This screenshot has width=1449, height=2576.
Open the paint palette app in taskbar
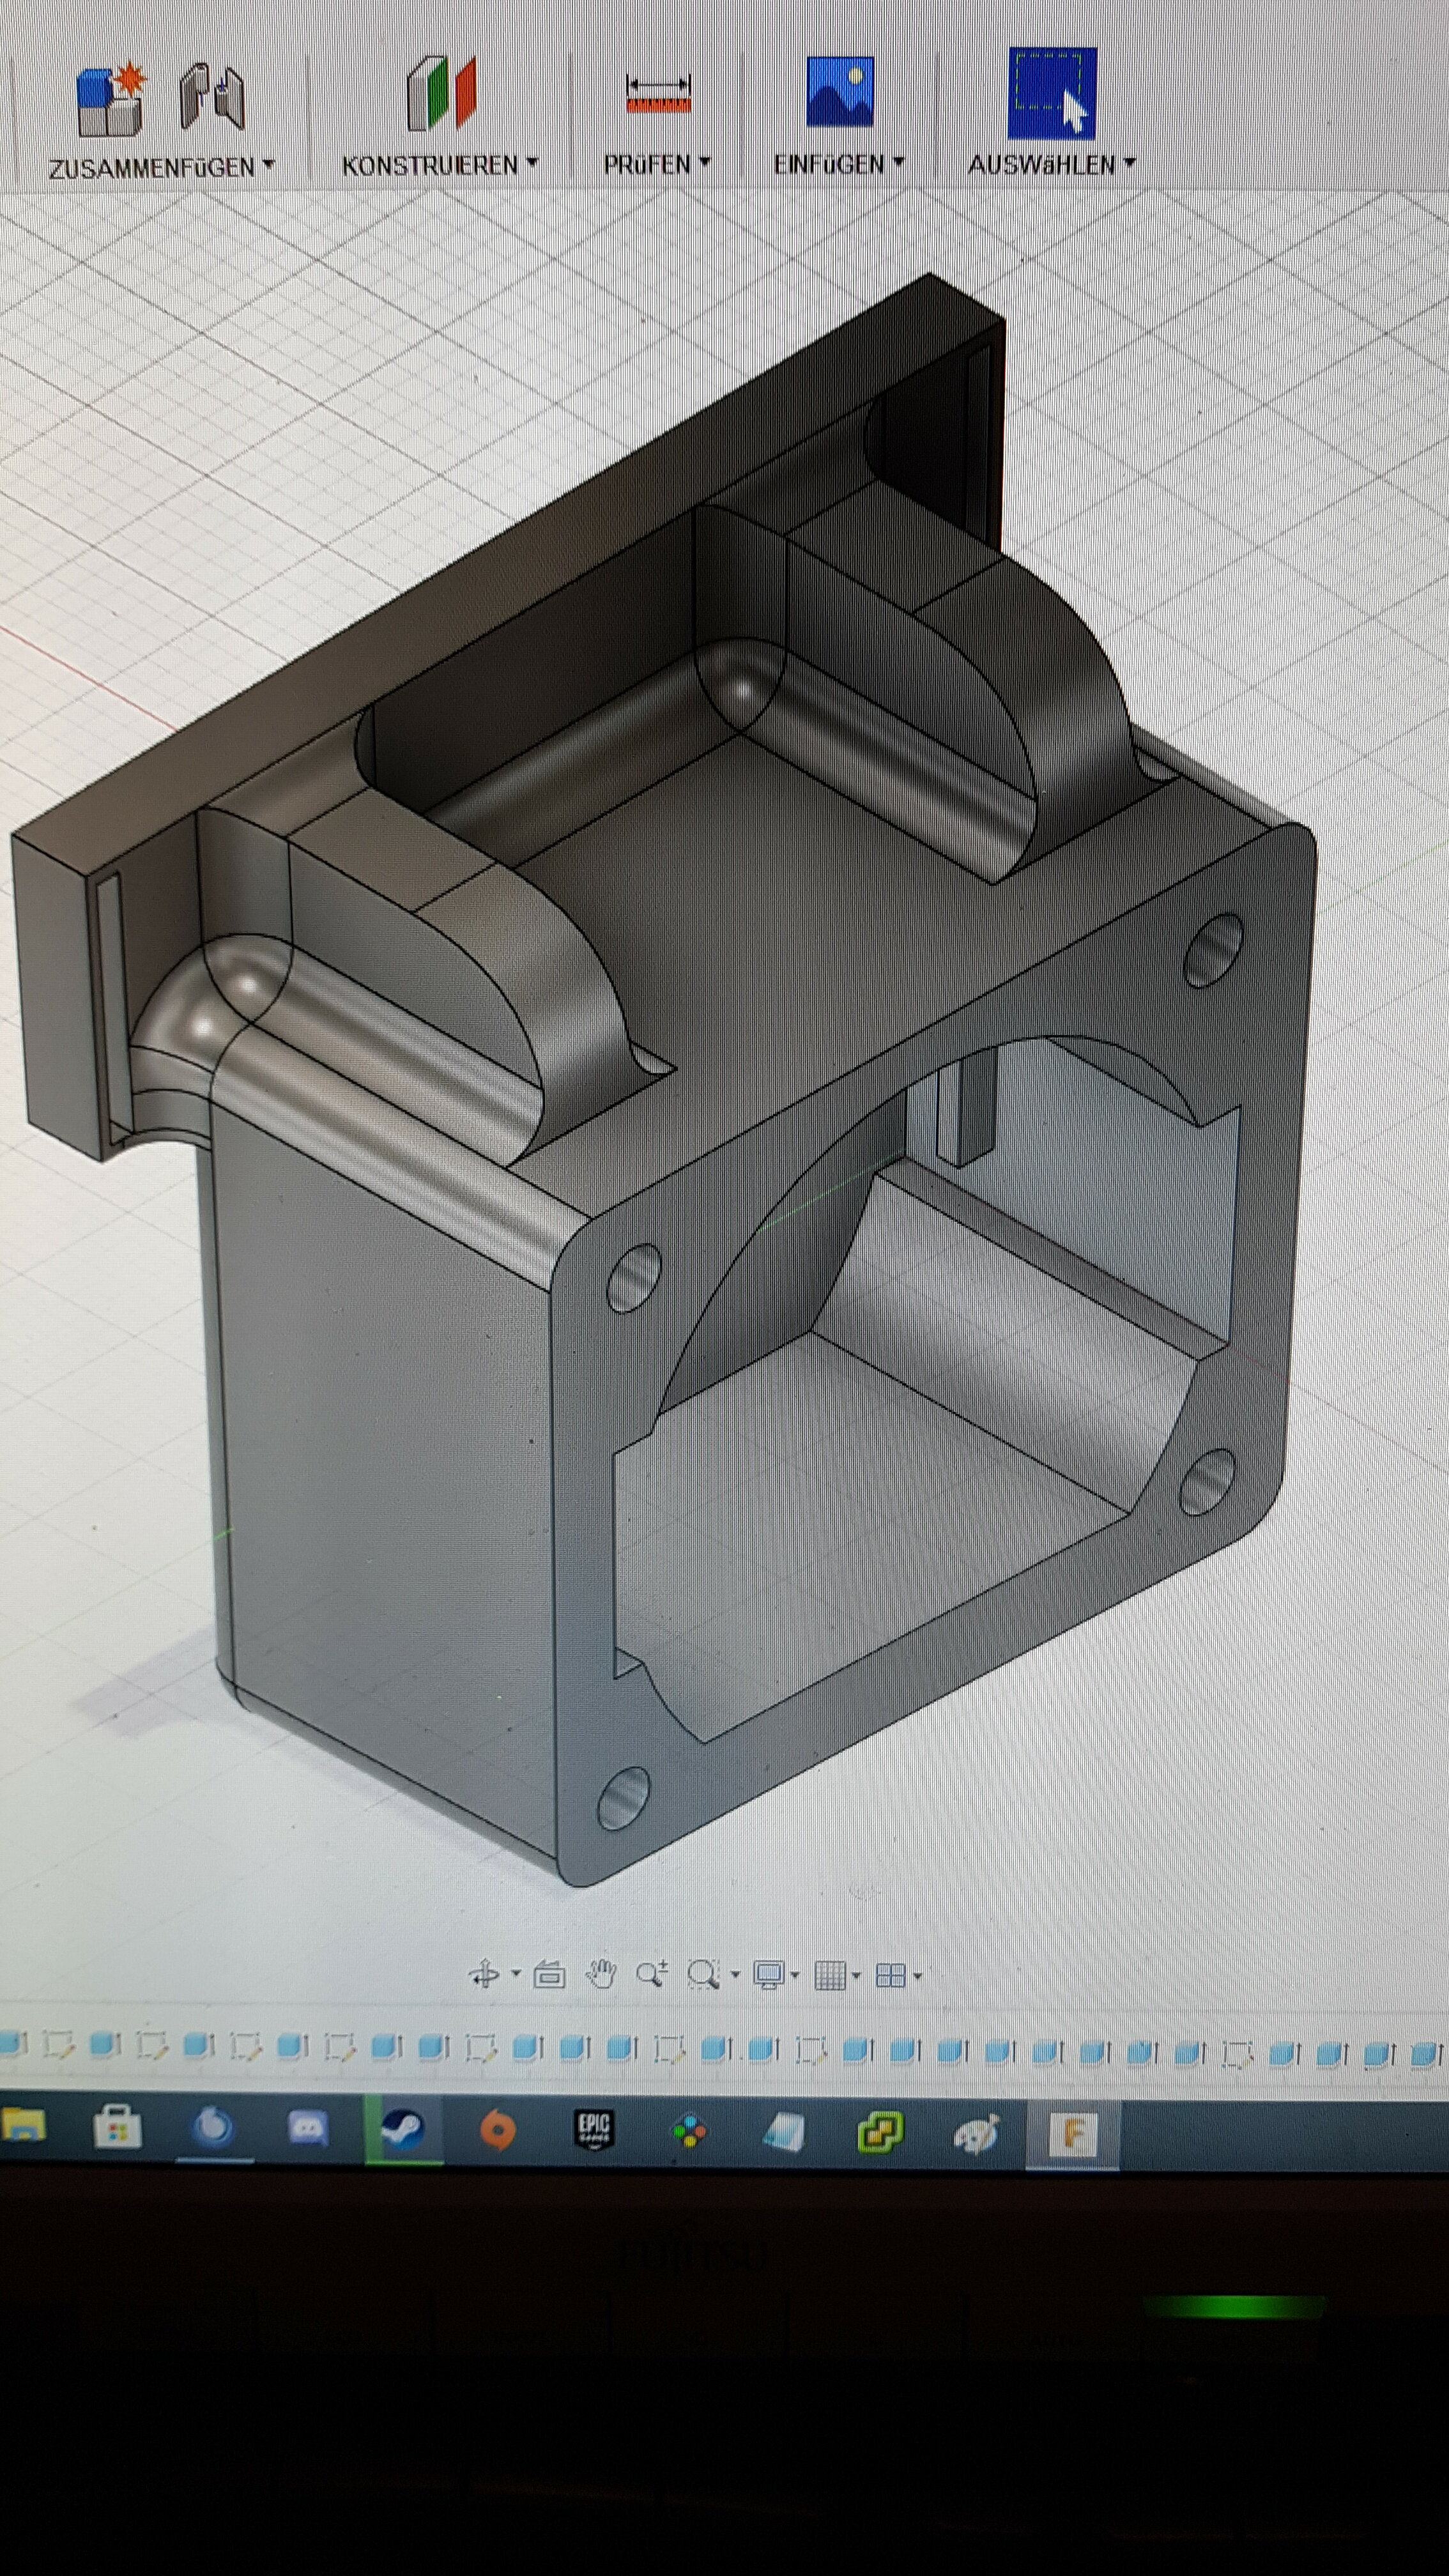pos(977,2135)
